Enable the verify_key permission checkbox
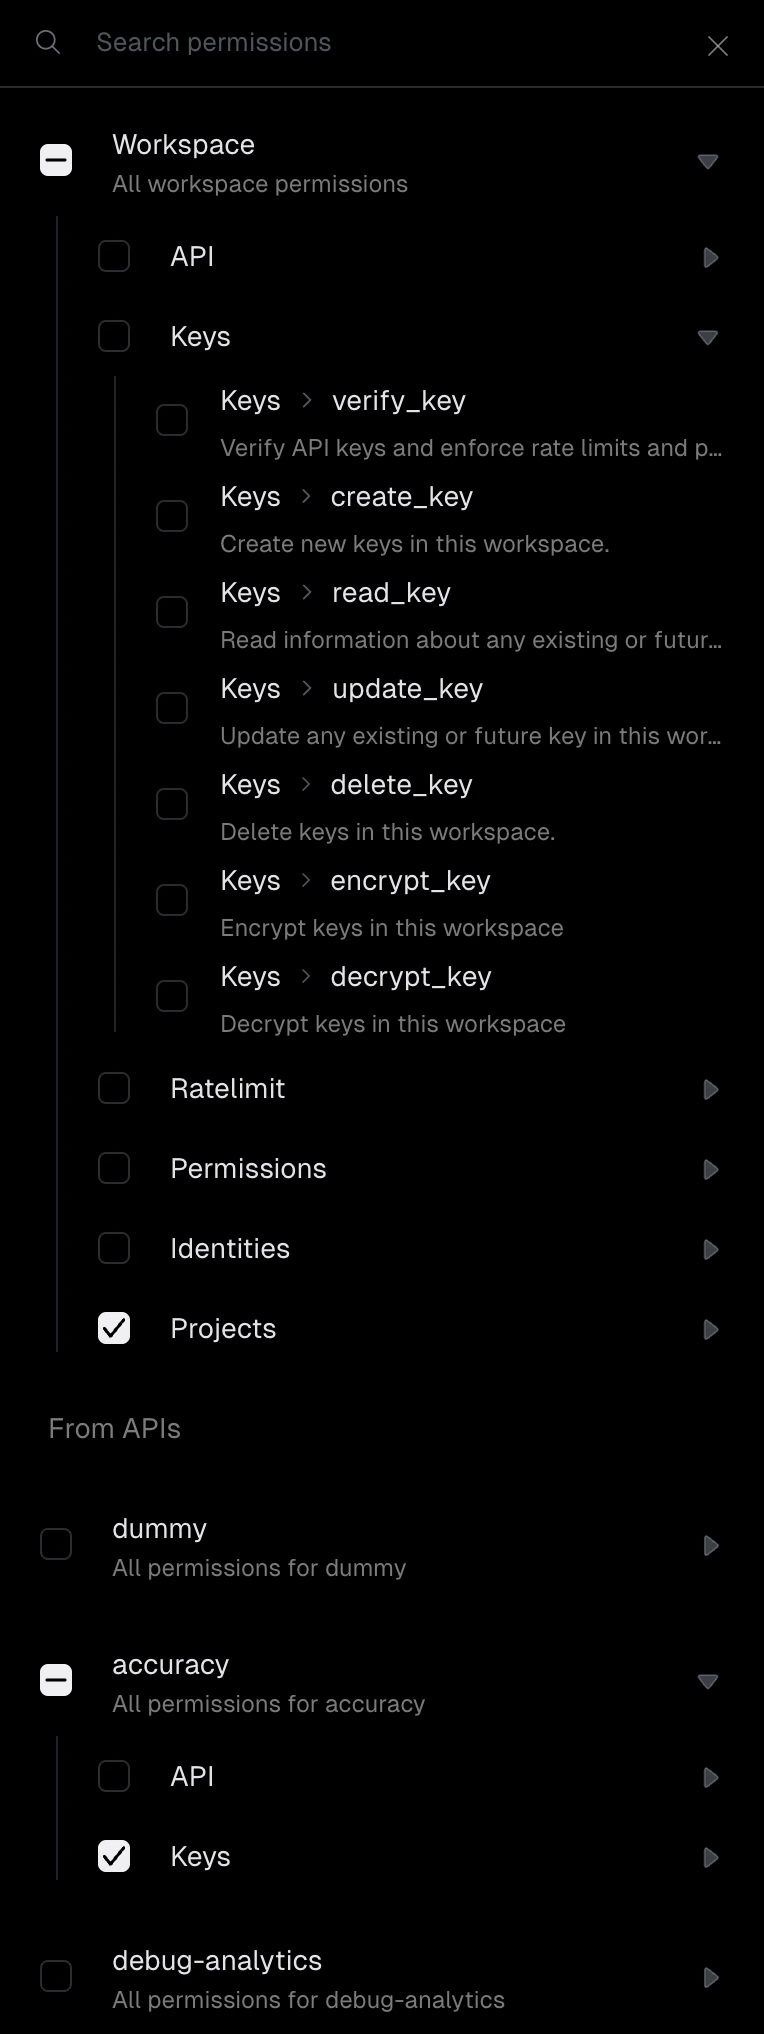The height and width of the screenshot is (2034, 764). click(171, 420)
